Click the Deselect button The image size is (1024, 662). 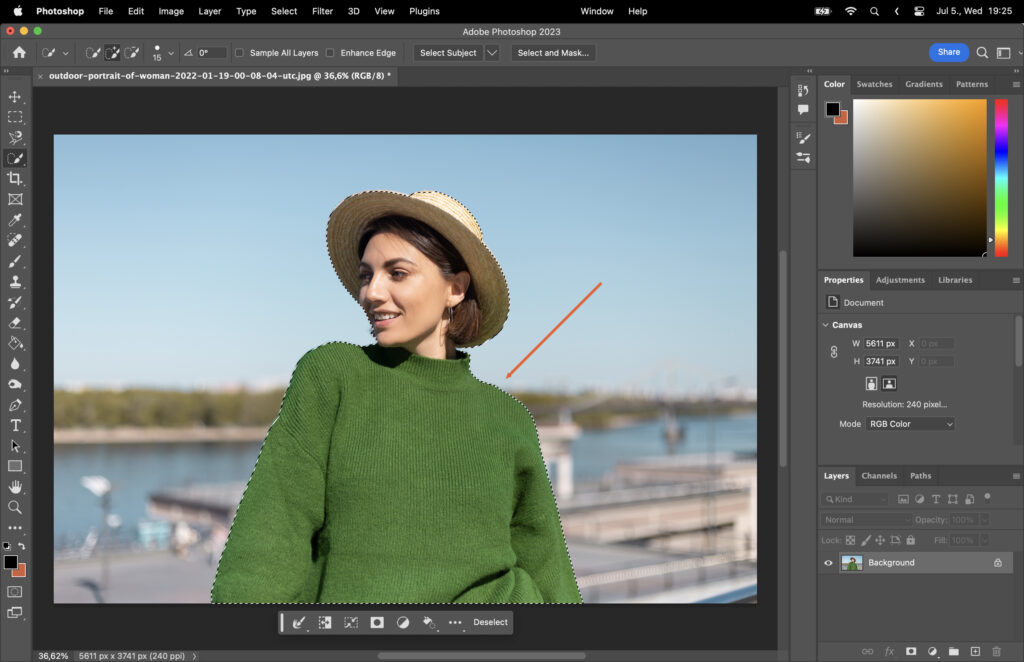pos(490,622)
